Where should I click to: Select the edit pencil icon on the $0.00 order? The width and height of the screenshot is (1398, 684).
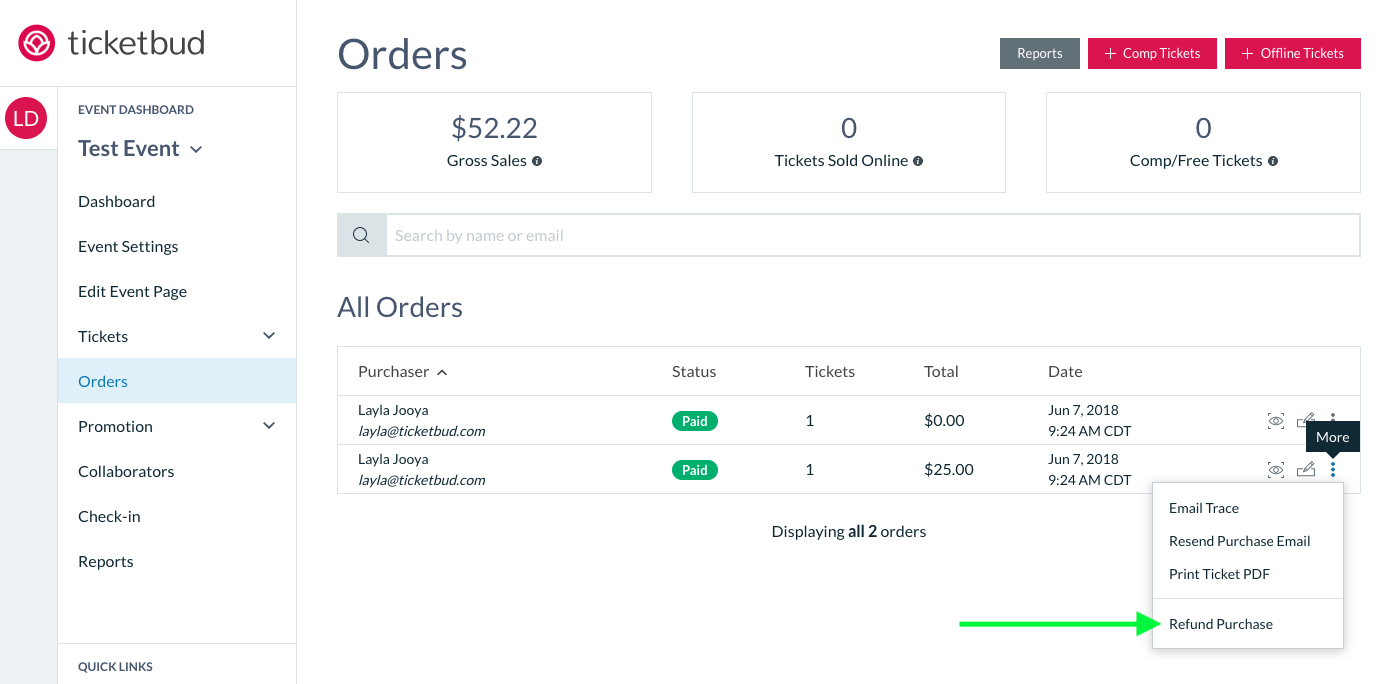coord(1306,420)
